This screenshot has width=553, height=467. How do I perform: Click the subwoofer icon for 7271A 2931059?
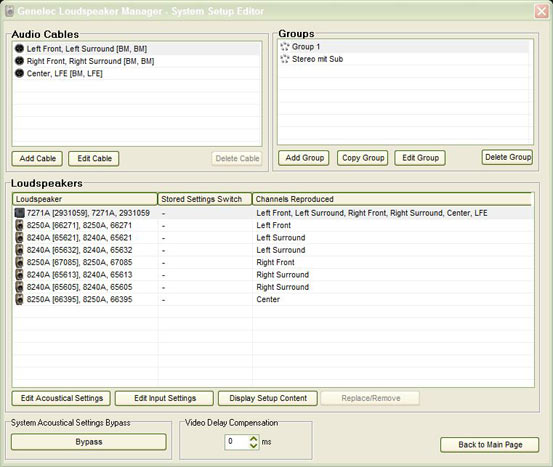[x=19, y=213]
